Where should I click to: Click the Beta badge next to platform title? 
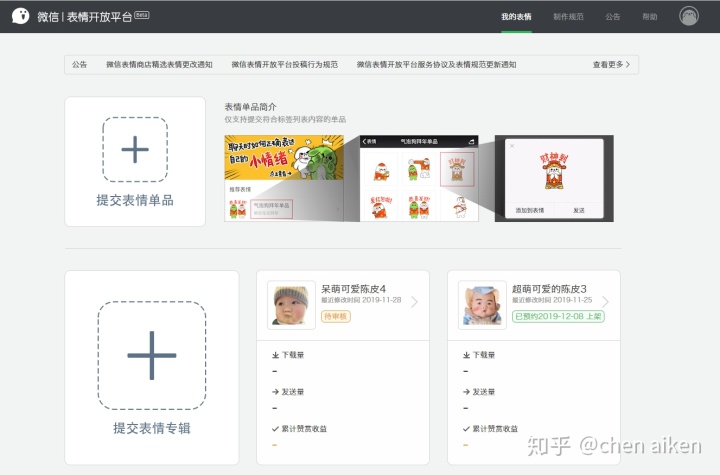pos(141,15)
